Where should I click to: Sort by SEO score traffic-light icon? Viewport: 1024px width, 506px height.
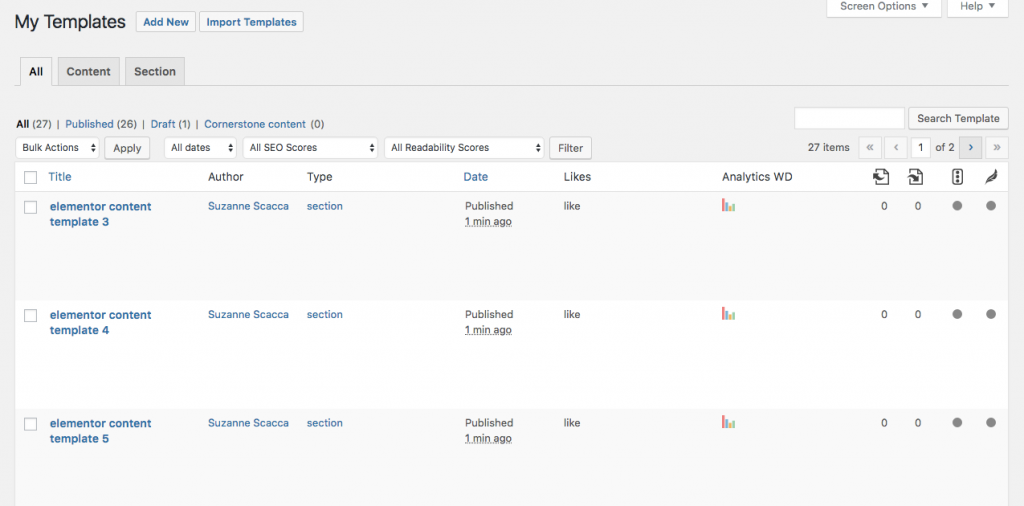click(x=957, y=177)
